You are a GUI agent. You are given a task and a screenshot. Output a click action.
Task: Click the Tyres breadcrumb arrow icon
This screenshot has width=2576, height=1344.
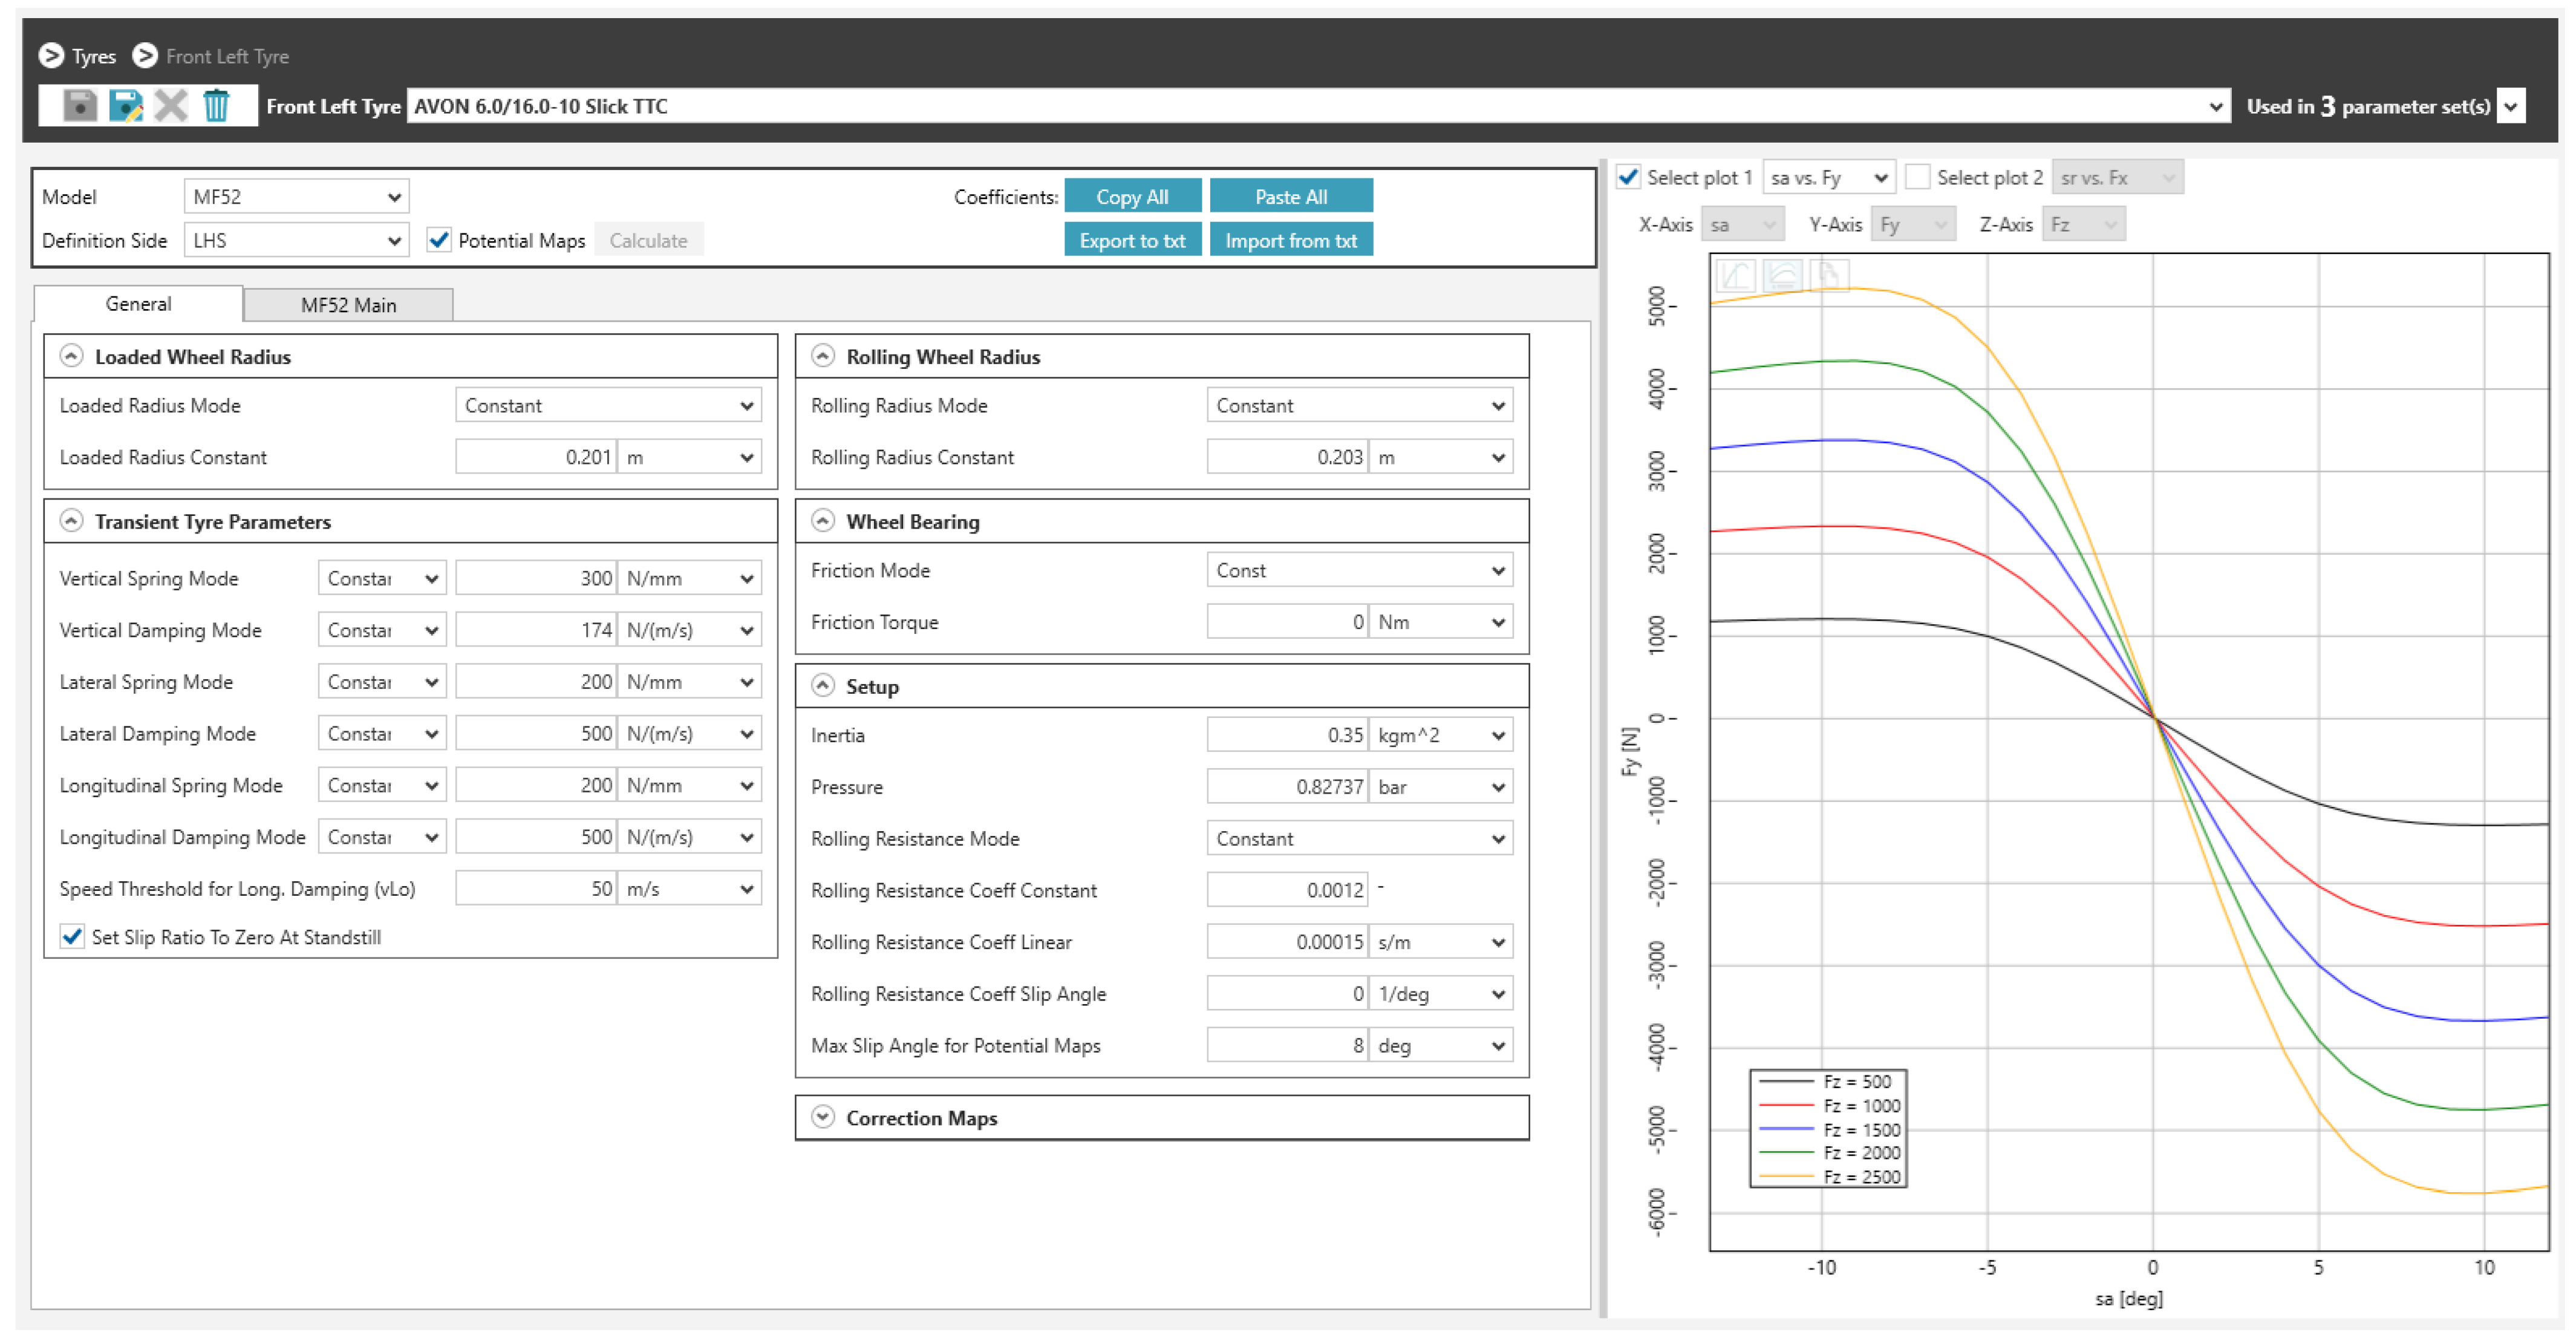point(51,56)
